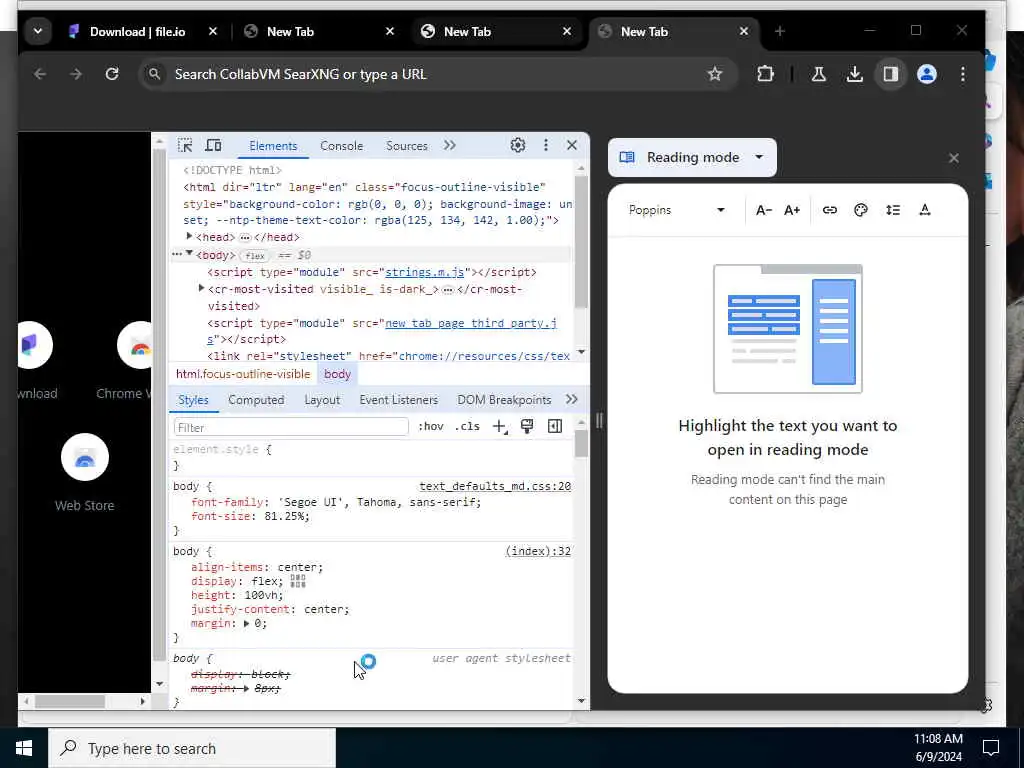Open the letter spacing icon
Viewport: 1024px width, 768px height.
925,210
